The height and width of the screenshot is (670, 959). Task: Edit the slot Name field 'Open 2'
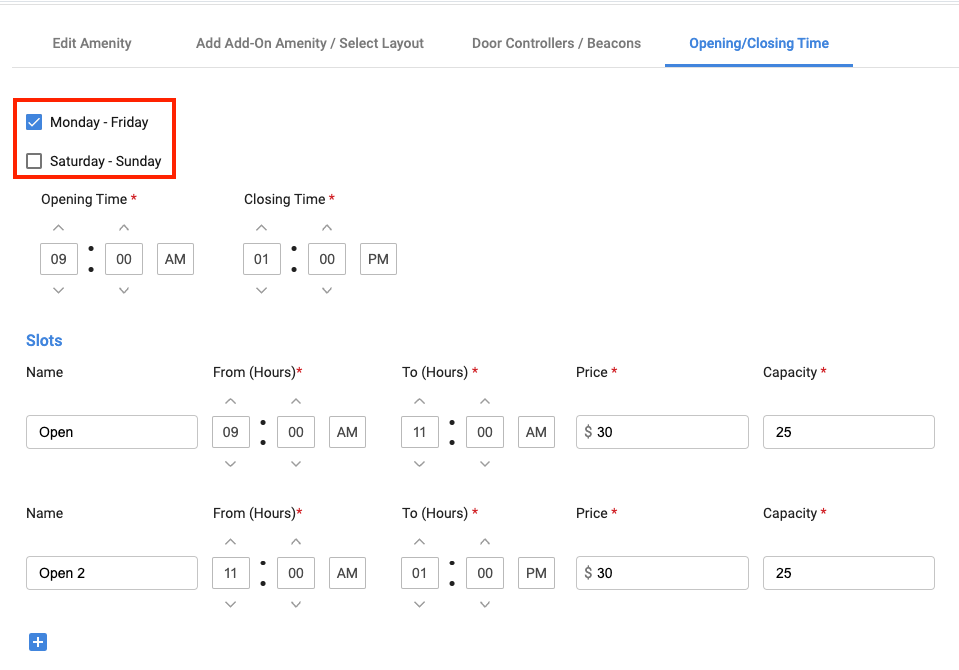point(112,573)
